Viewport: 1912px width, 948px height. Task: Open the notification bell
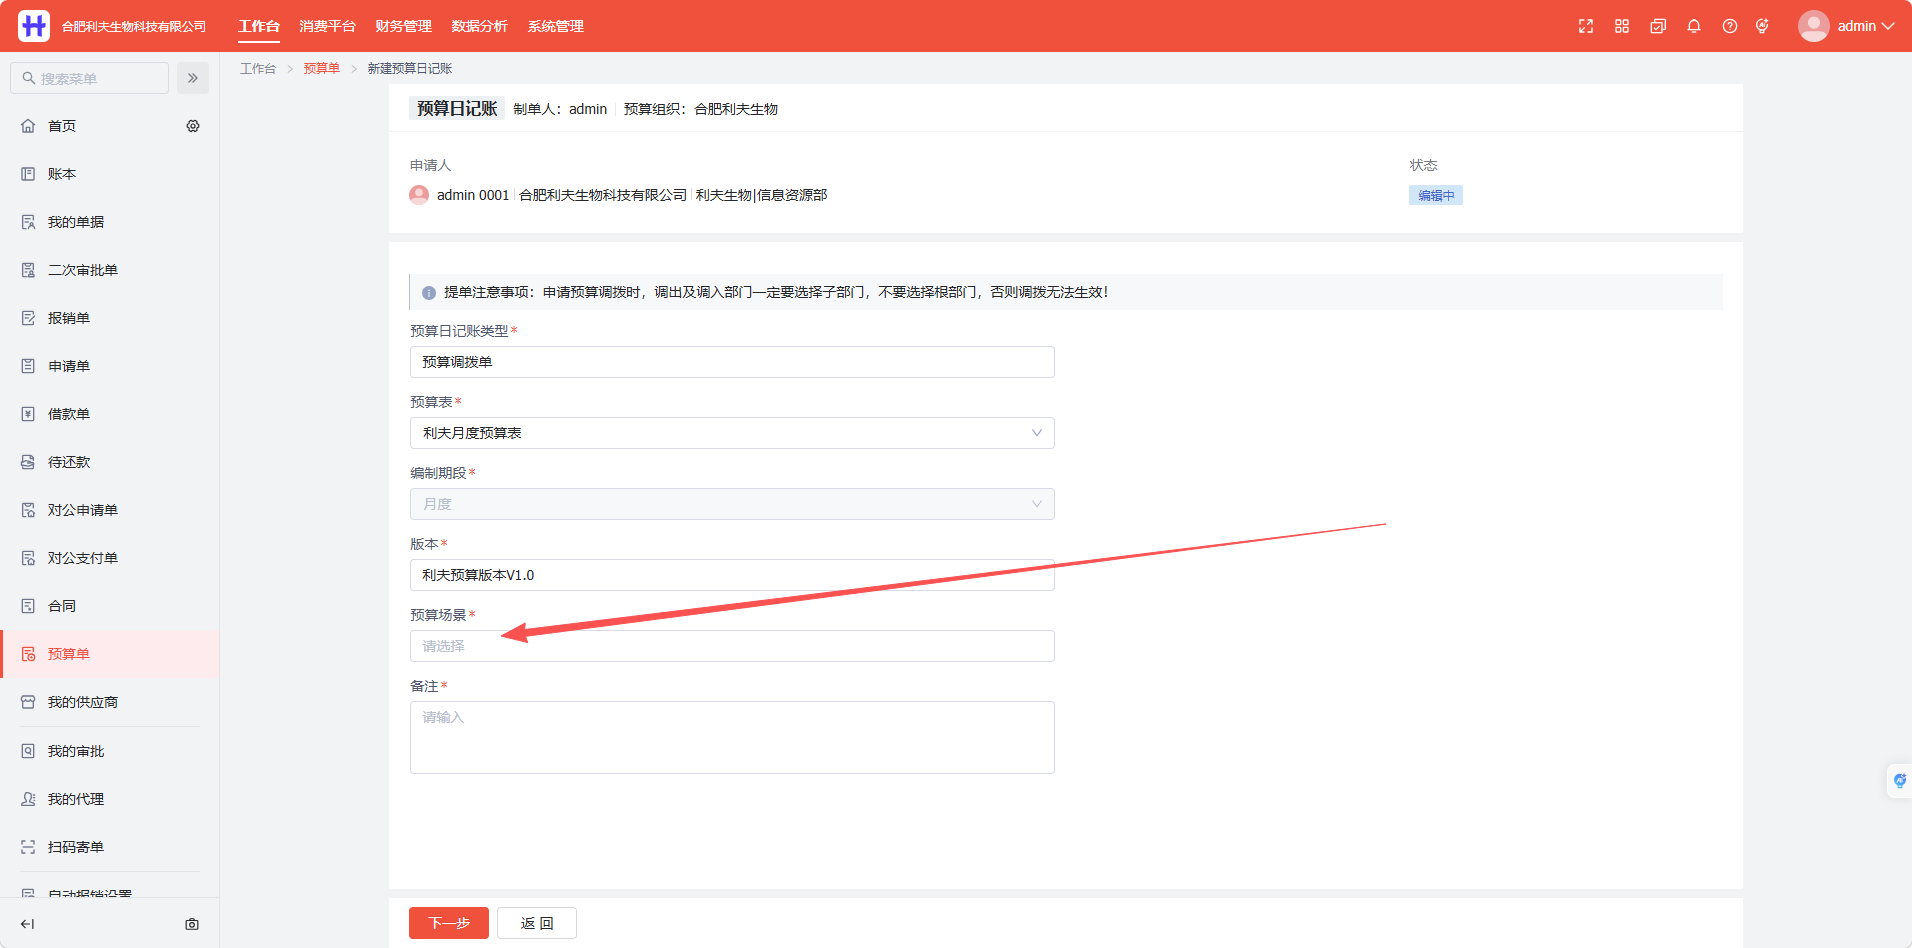point(1694,26)
